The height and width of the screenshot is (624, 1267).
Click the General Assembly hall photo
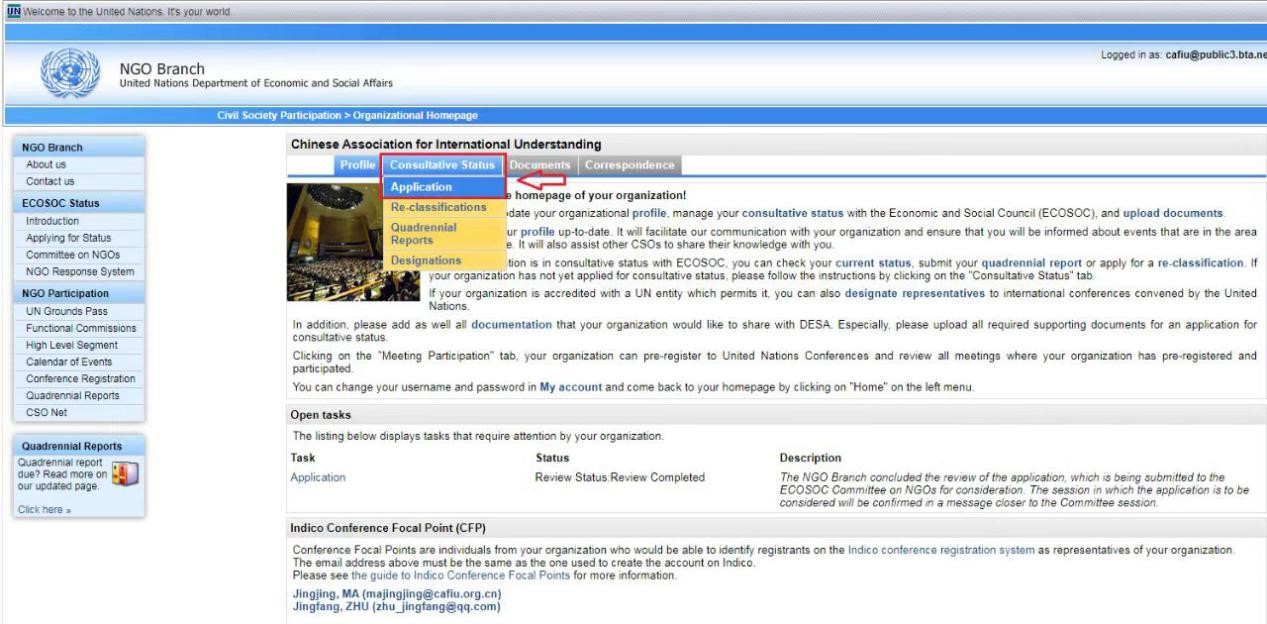(x=335, y=242)
